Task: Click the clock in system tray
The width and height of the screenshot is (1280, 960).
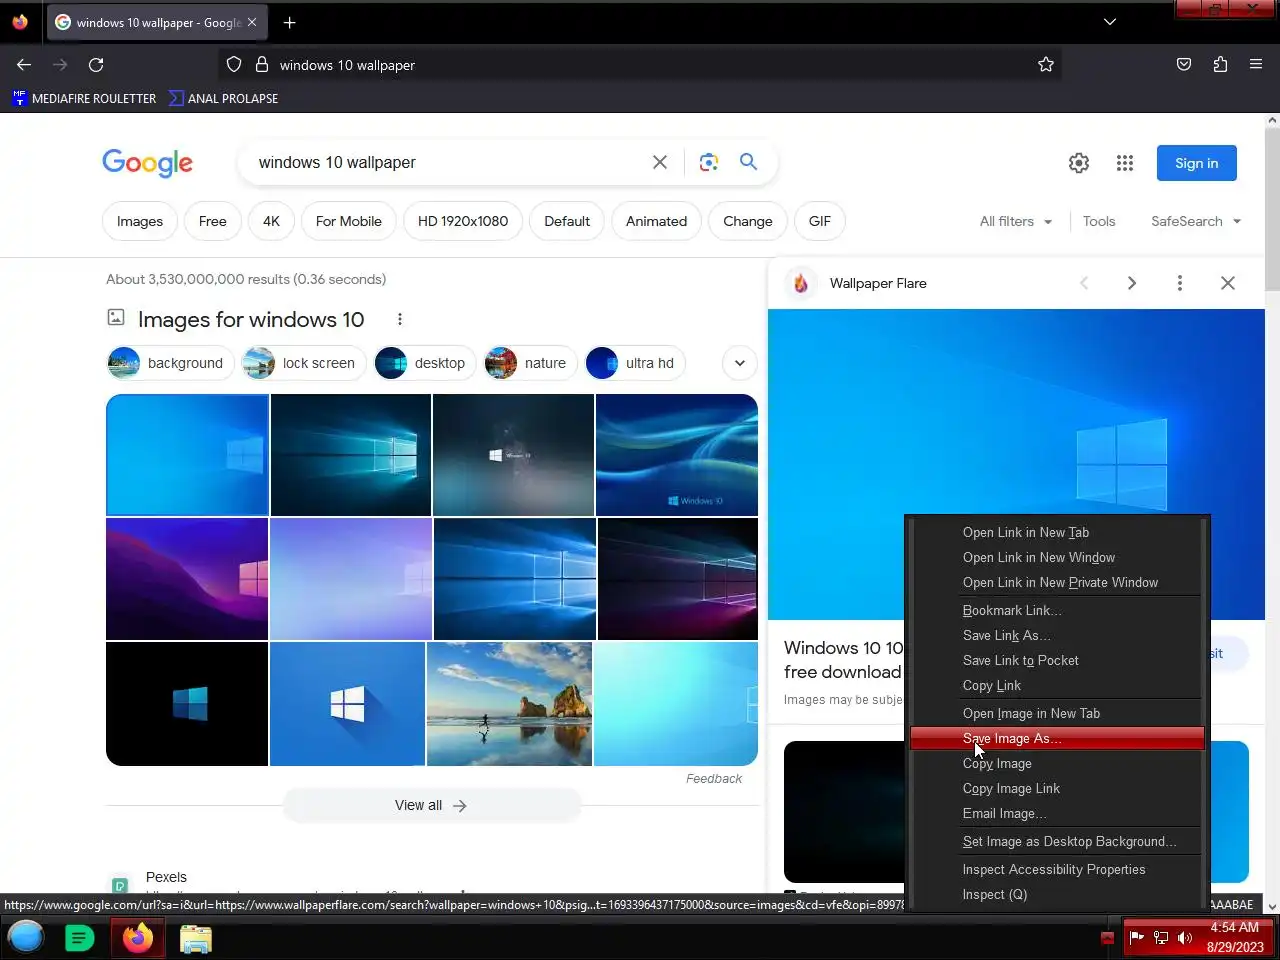Action: click(x=1235, y=937)
